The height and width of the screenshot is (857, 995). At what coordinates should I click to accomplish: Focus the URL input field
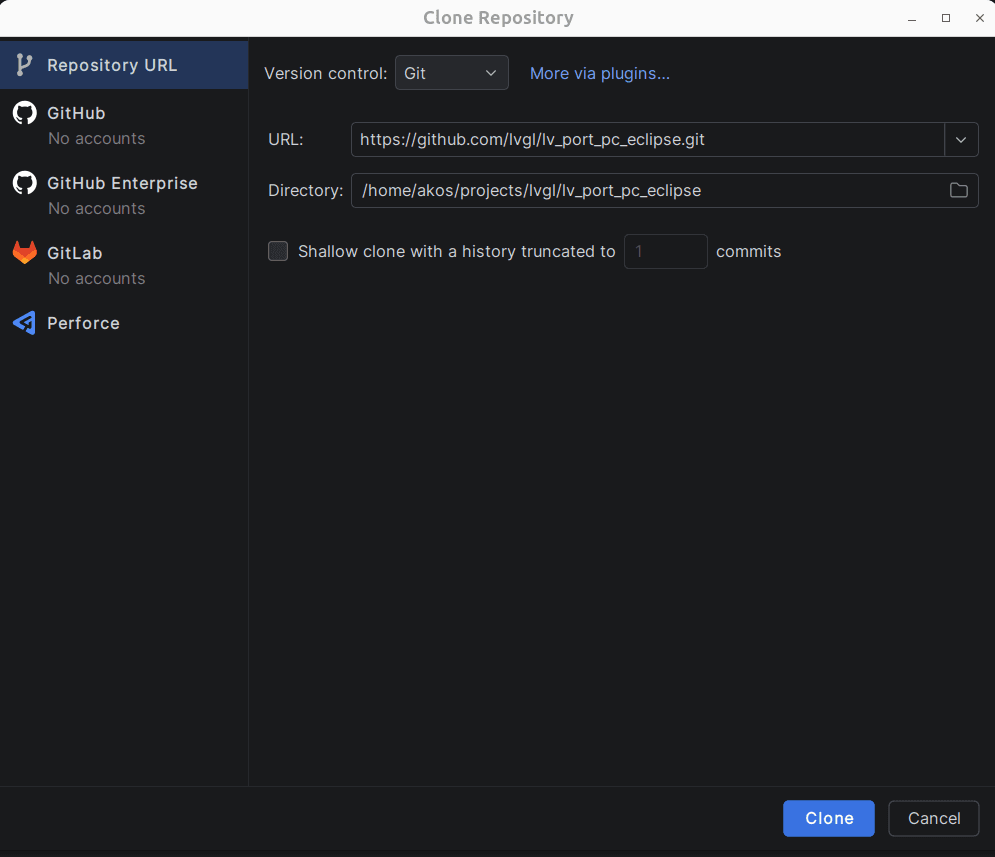tap(647, 140)
